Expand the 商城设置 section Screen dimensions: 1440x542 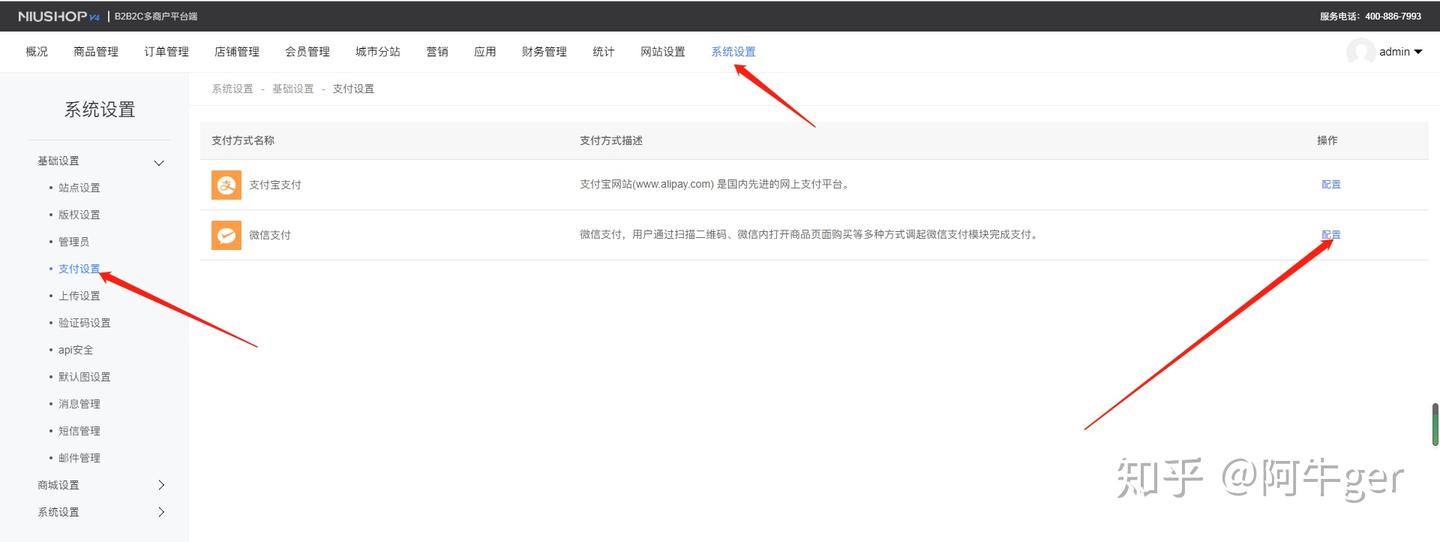click(162, 485)
